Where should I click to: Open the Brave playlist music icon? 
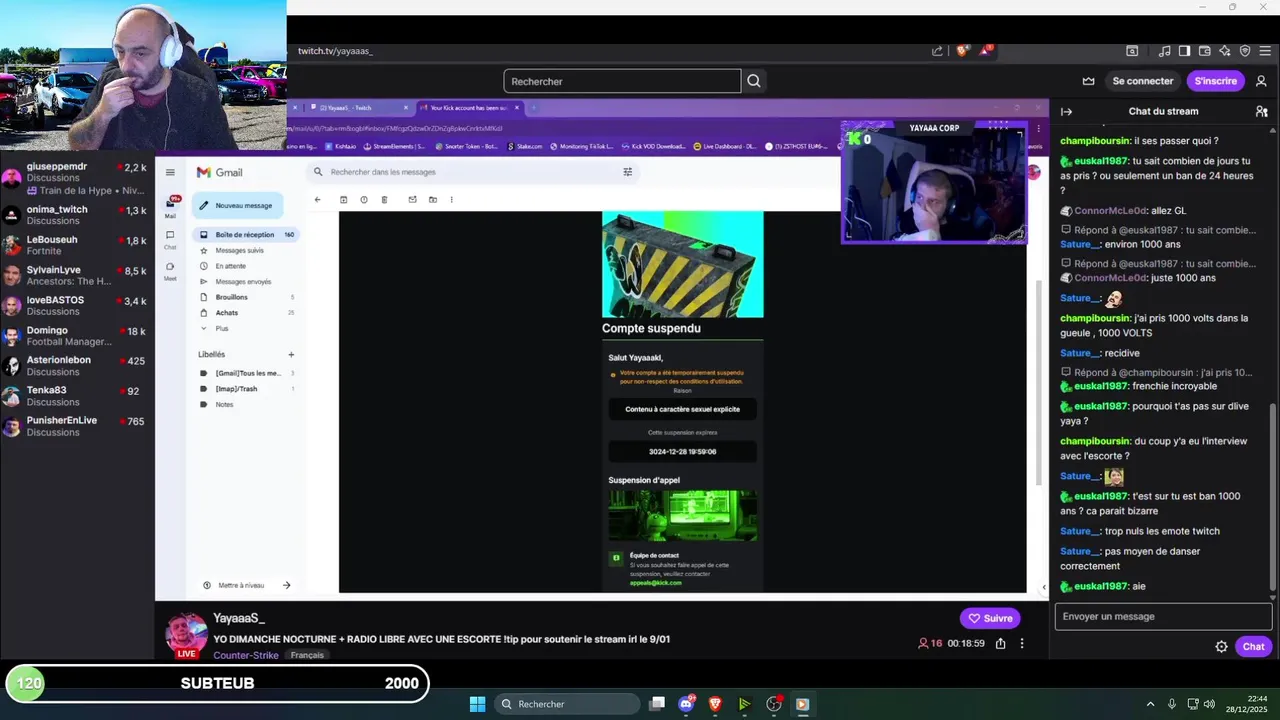[1165, 51]
